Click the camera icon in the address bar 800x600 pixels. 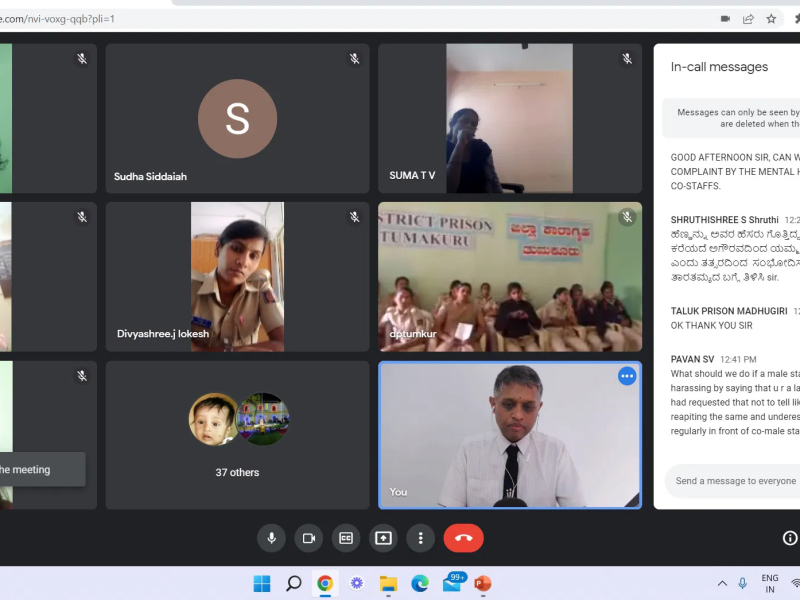(725, 19)
